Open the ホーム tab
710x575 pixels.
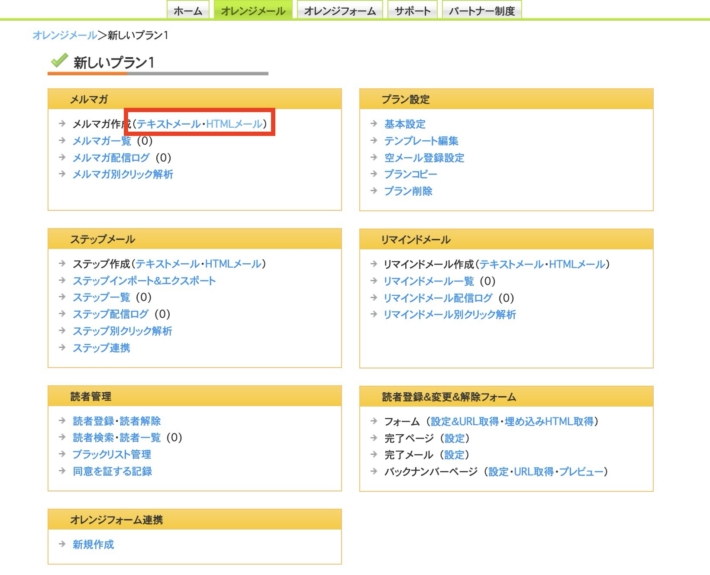[x=188, y=10]
